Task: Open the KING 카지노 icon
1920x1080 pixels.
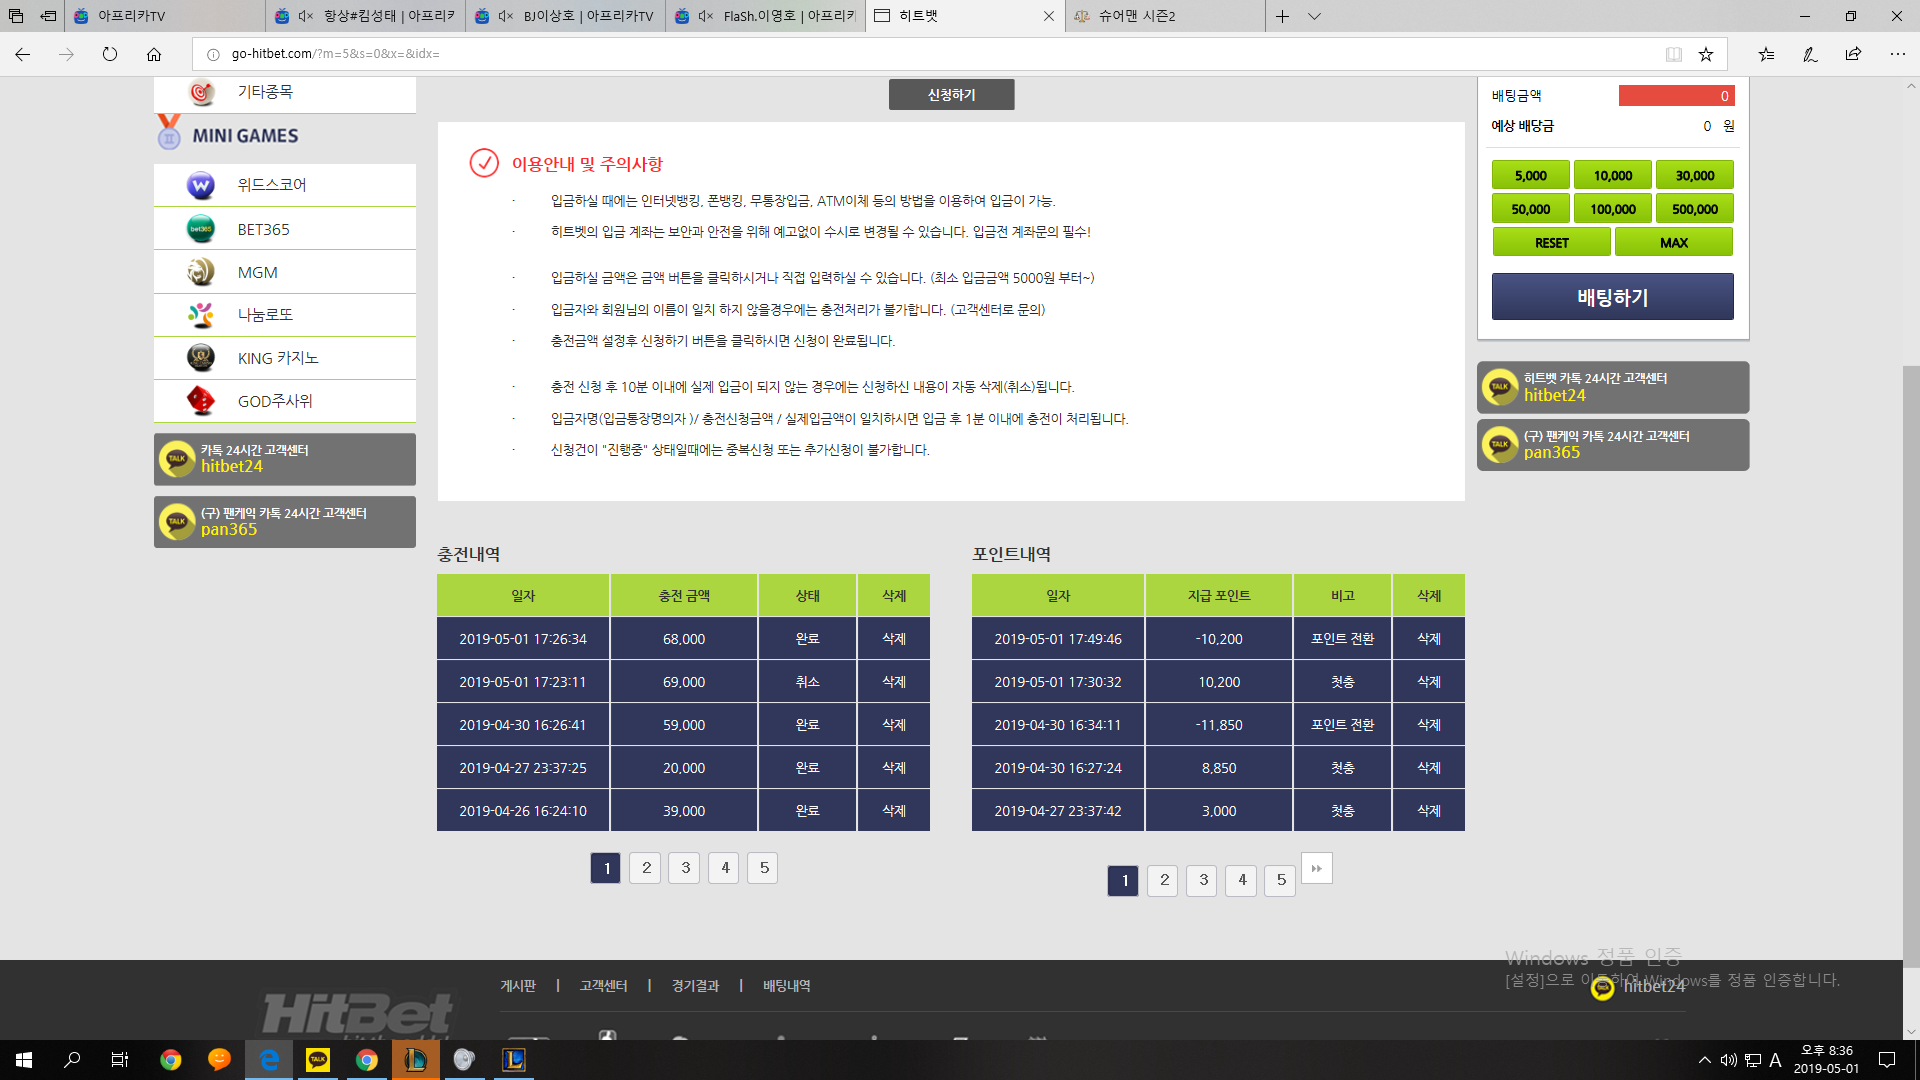Action: 201,358
